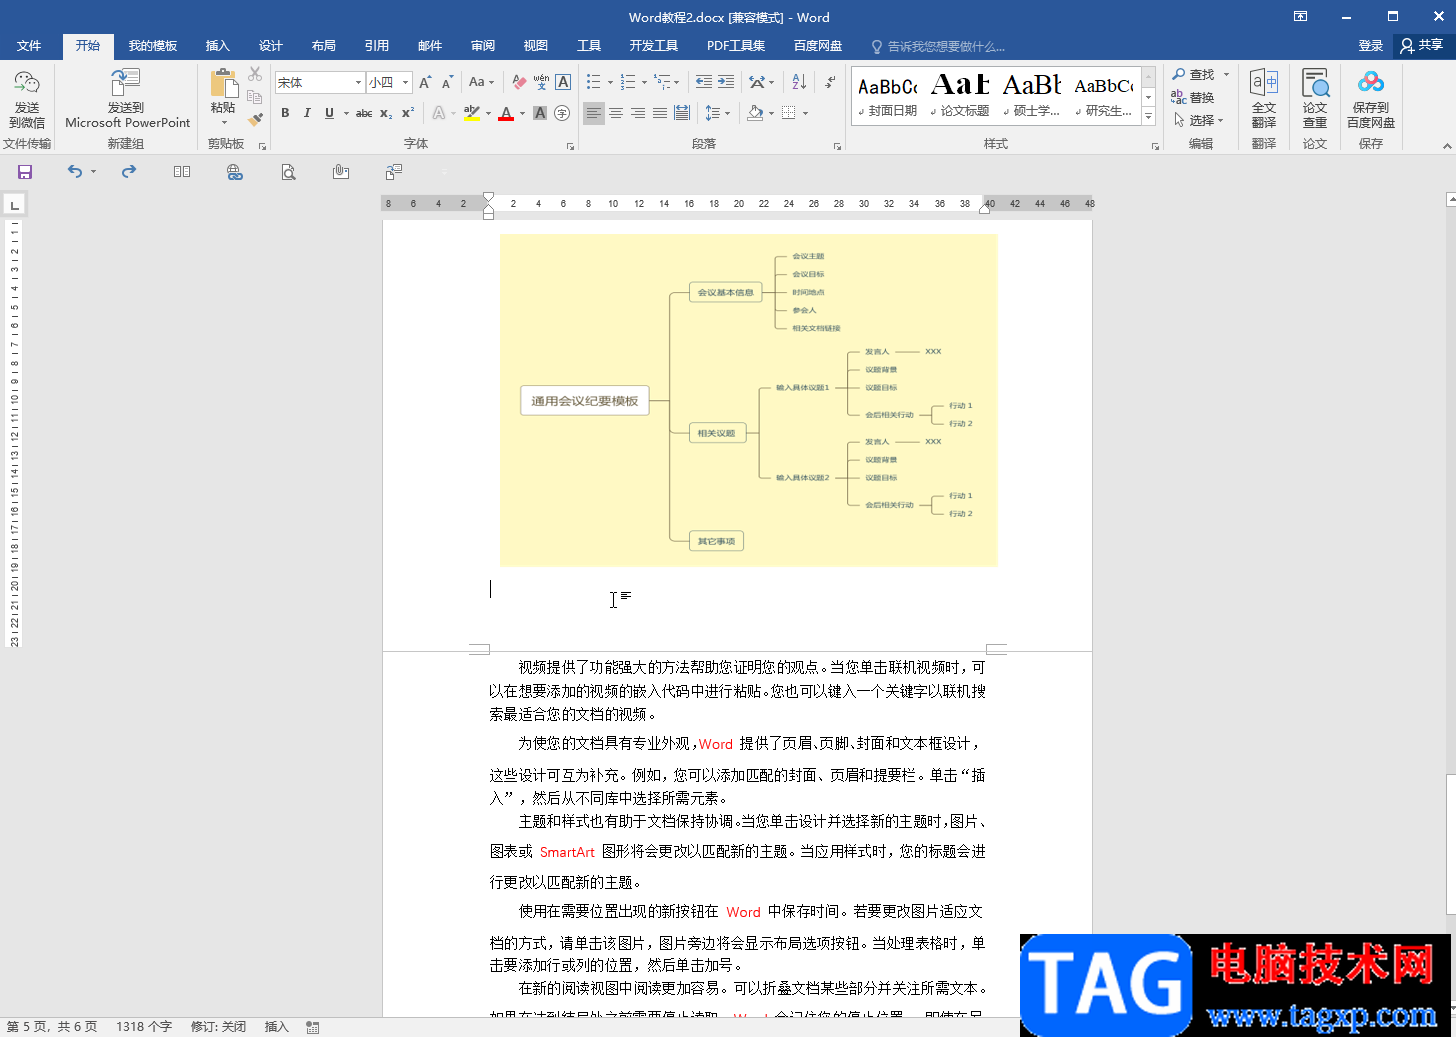Toggle Bold formatting
The image size is (1456, 1037).
point(285,113)
